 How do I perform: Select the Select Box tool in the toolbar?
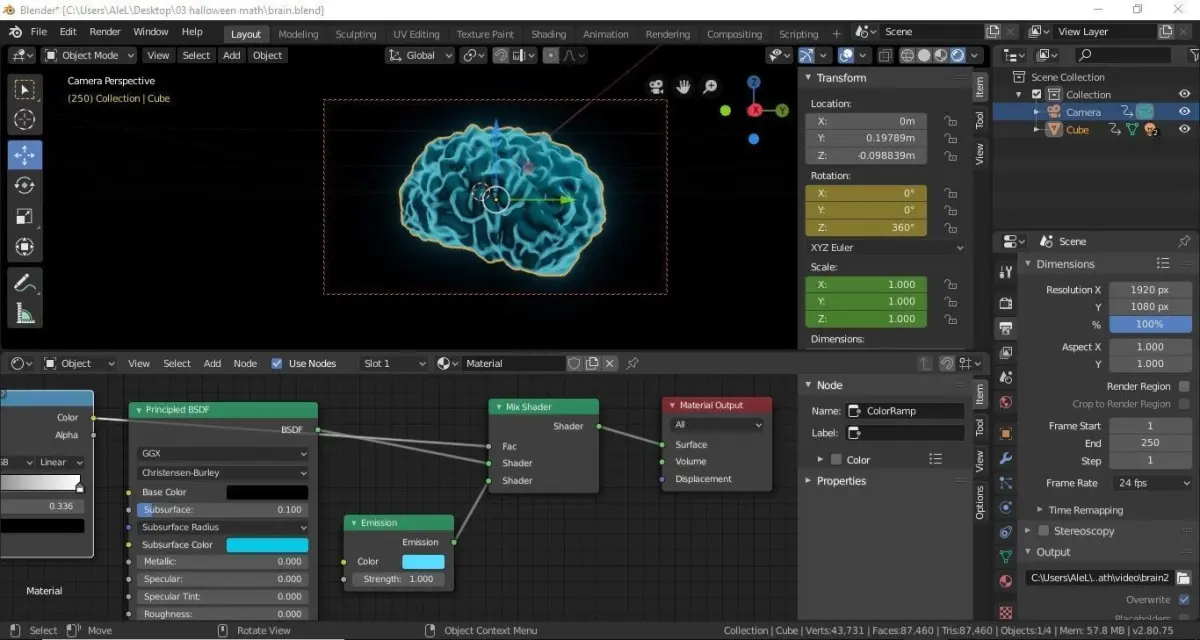coord(25,90)
